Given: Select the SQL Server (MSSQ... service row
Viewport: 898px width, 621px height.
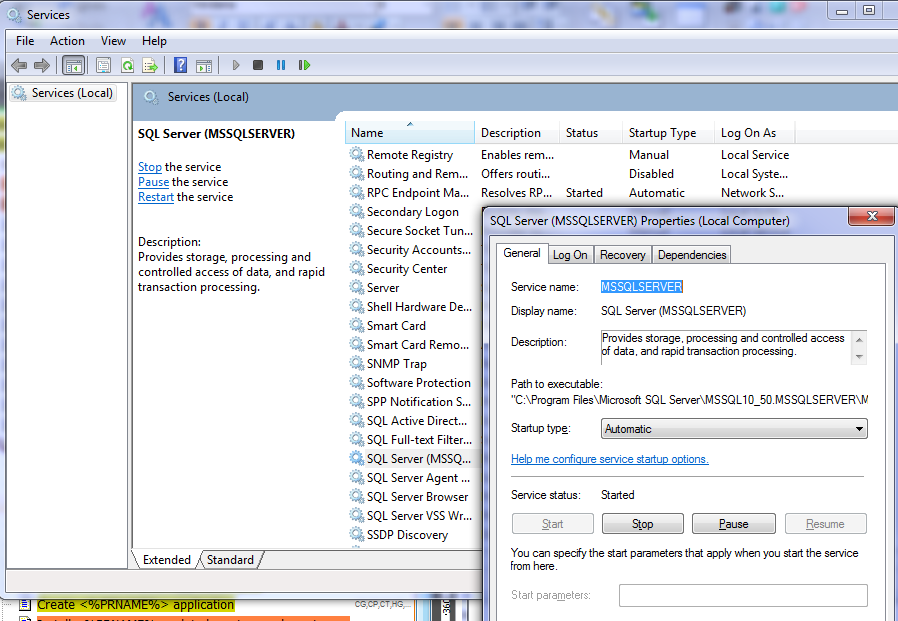Looking at the screenshot, I should (416, 458).
